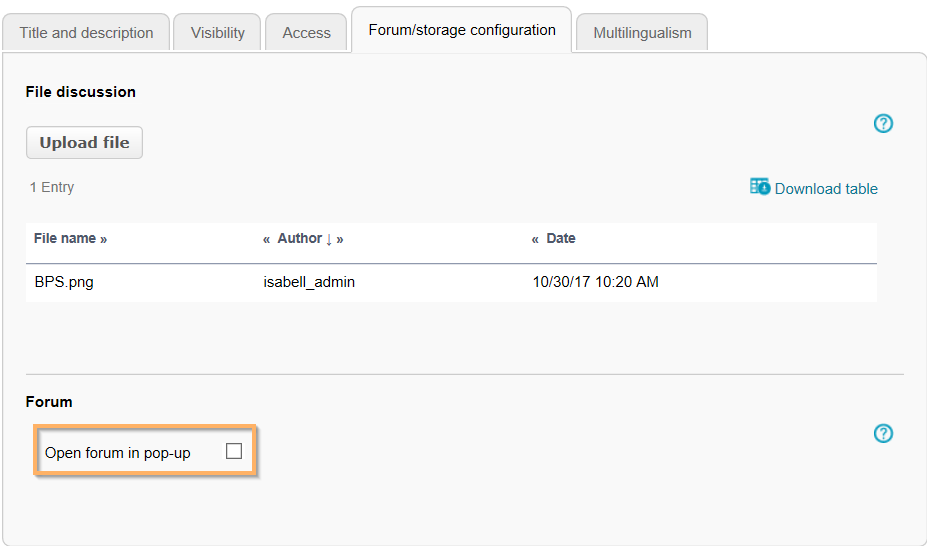Sort by Date column header
Screen dimensions: 932x546
561,239
